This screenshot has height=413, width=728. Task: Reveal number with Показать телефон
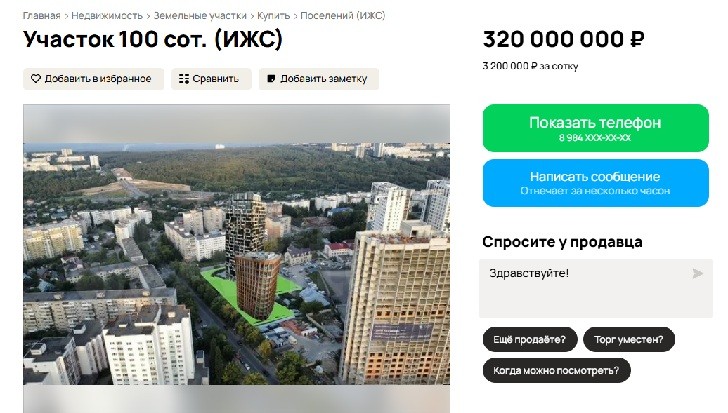(596, 128)
